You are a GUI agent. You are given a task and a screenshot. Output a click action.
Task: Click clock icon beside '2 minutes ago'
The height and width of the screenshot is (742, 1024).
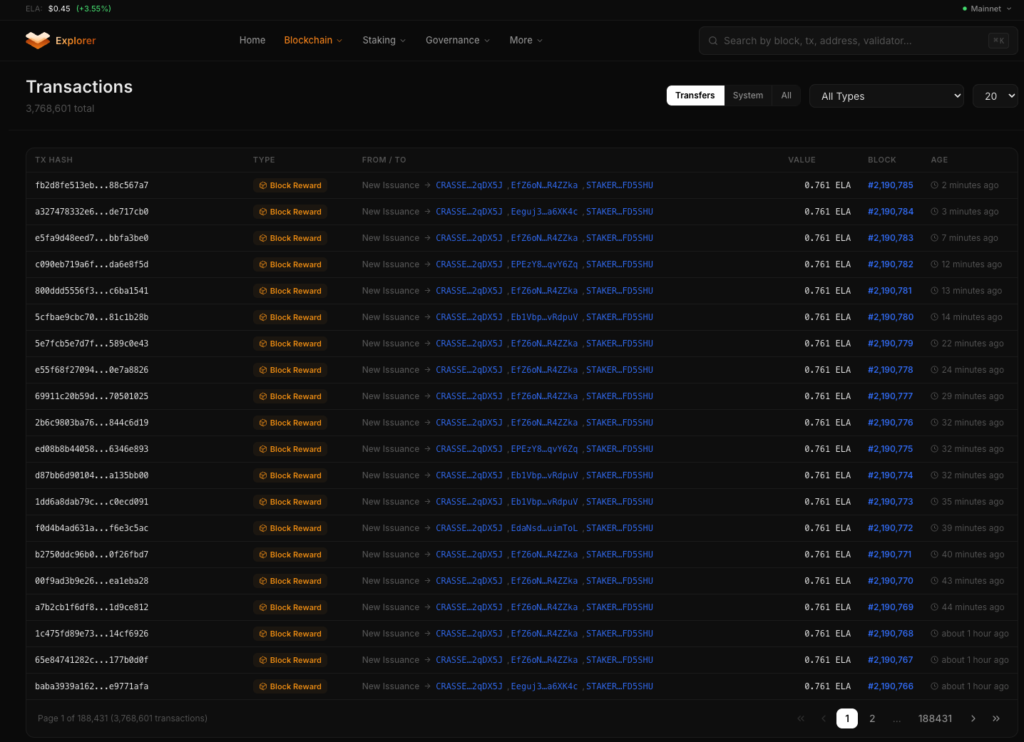point(934,186)
